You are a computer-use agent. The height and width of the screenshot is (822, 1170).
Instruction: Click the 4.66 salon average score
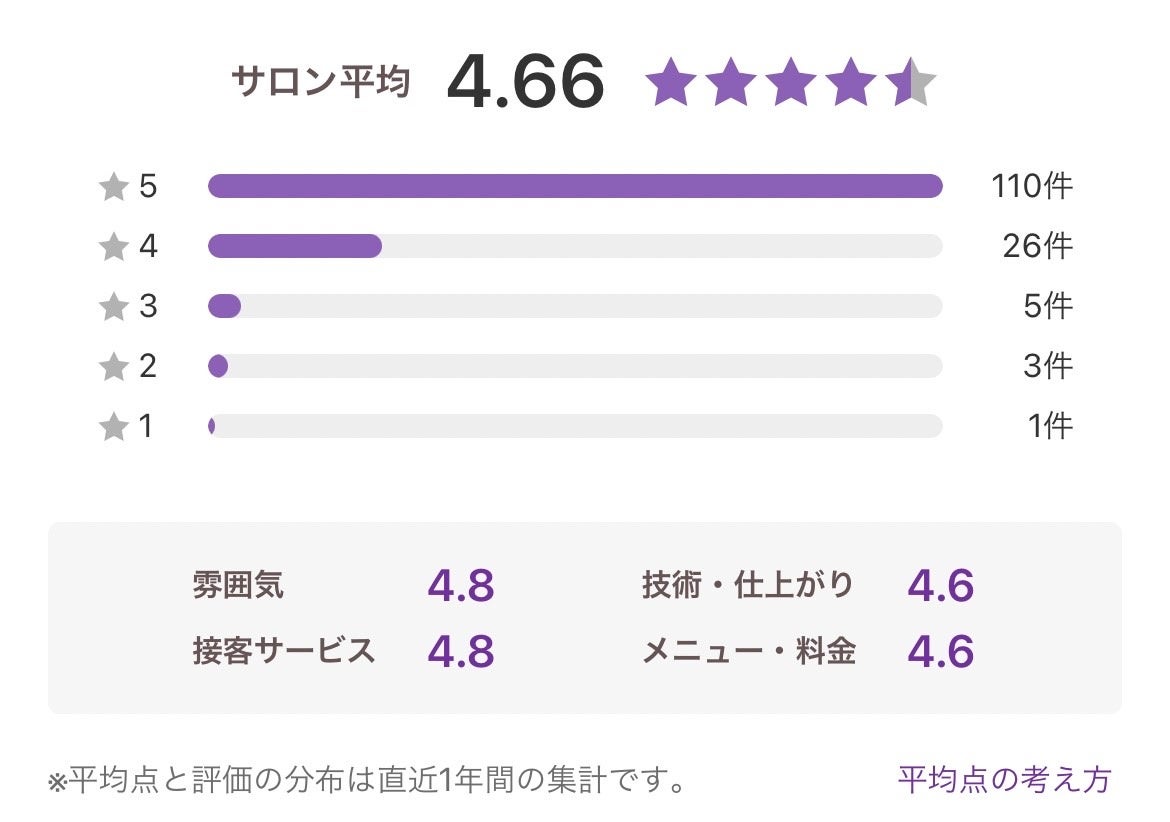[x=525, y=82]
